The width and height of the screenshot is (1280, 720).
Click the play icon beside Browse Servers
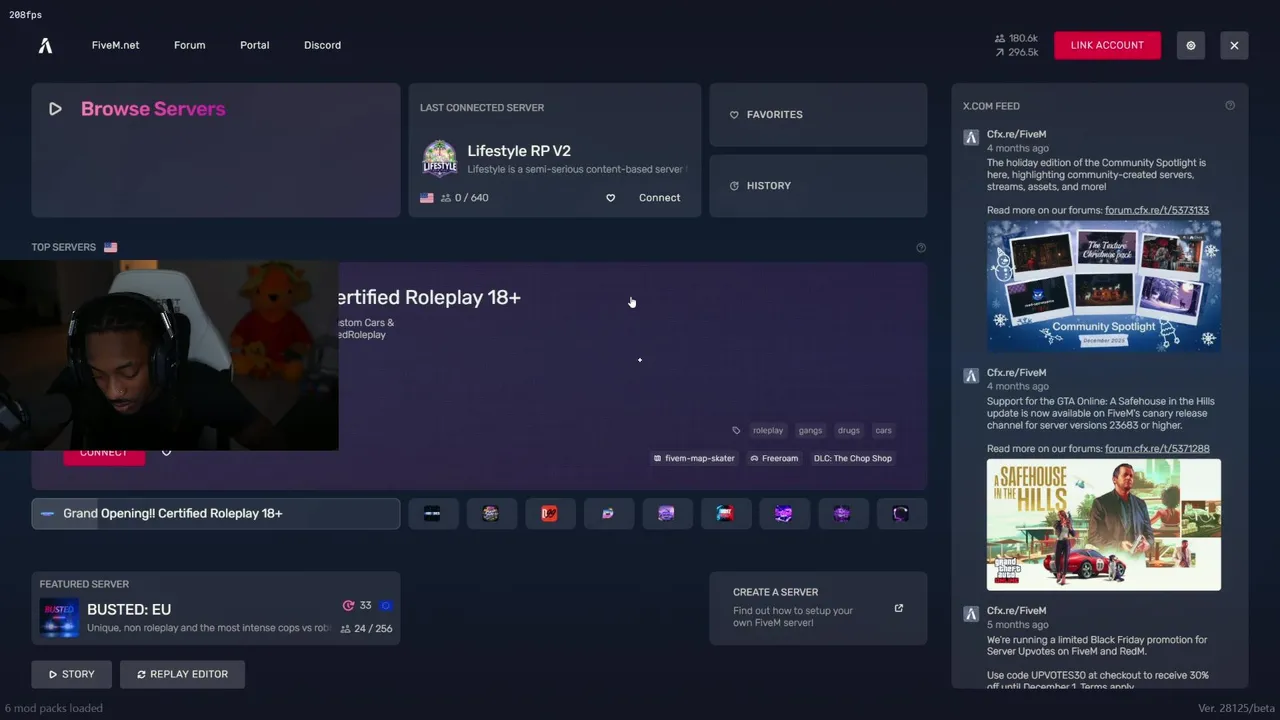tap(55, 109)
